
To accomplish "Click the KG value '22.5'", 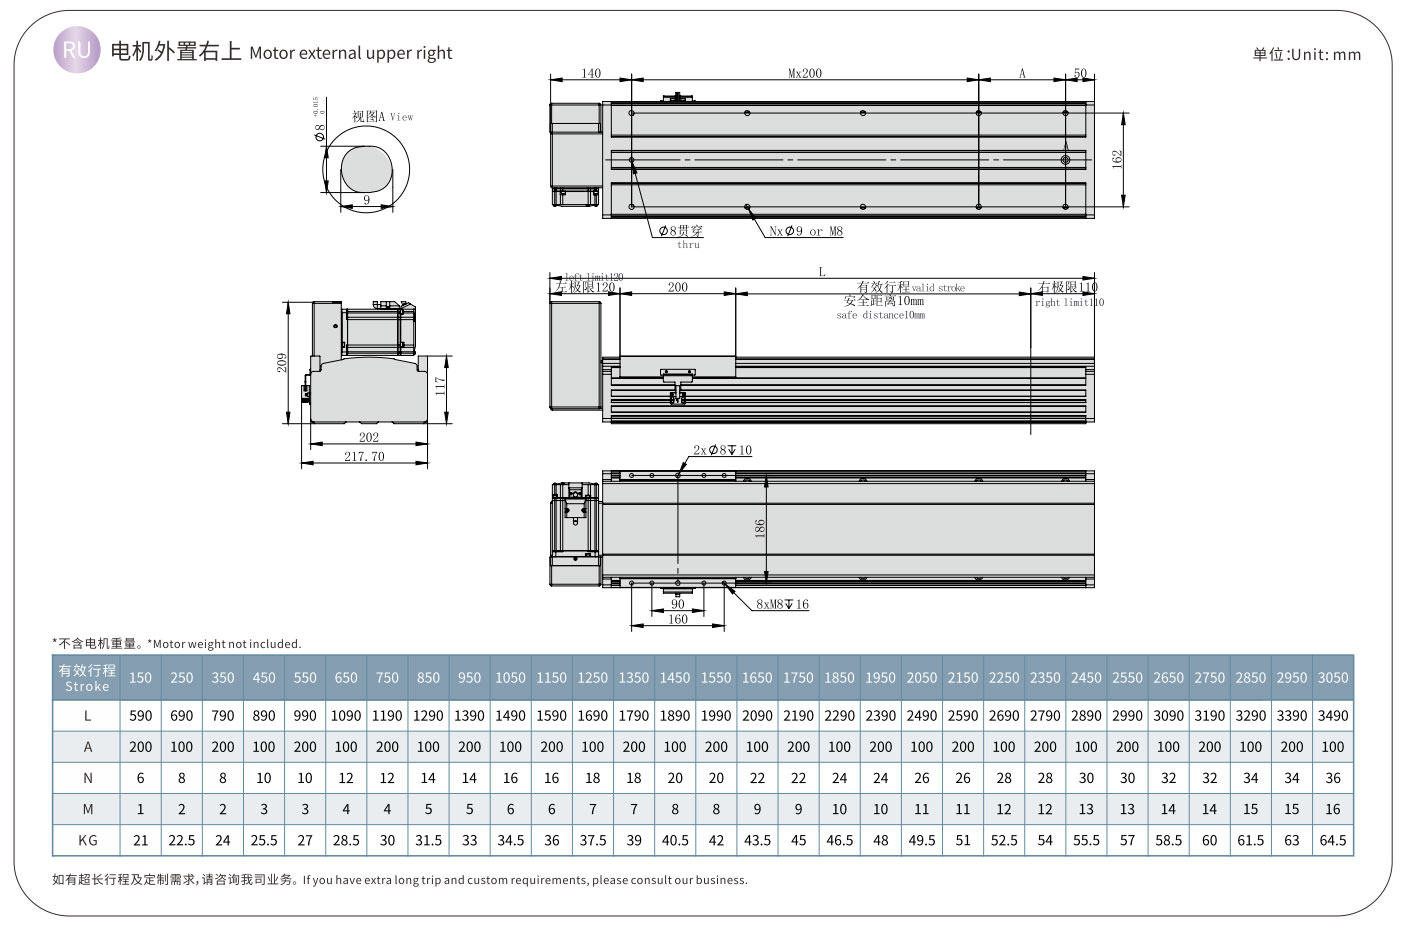I will 182,840.
